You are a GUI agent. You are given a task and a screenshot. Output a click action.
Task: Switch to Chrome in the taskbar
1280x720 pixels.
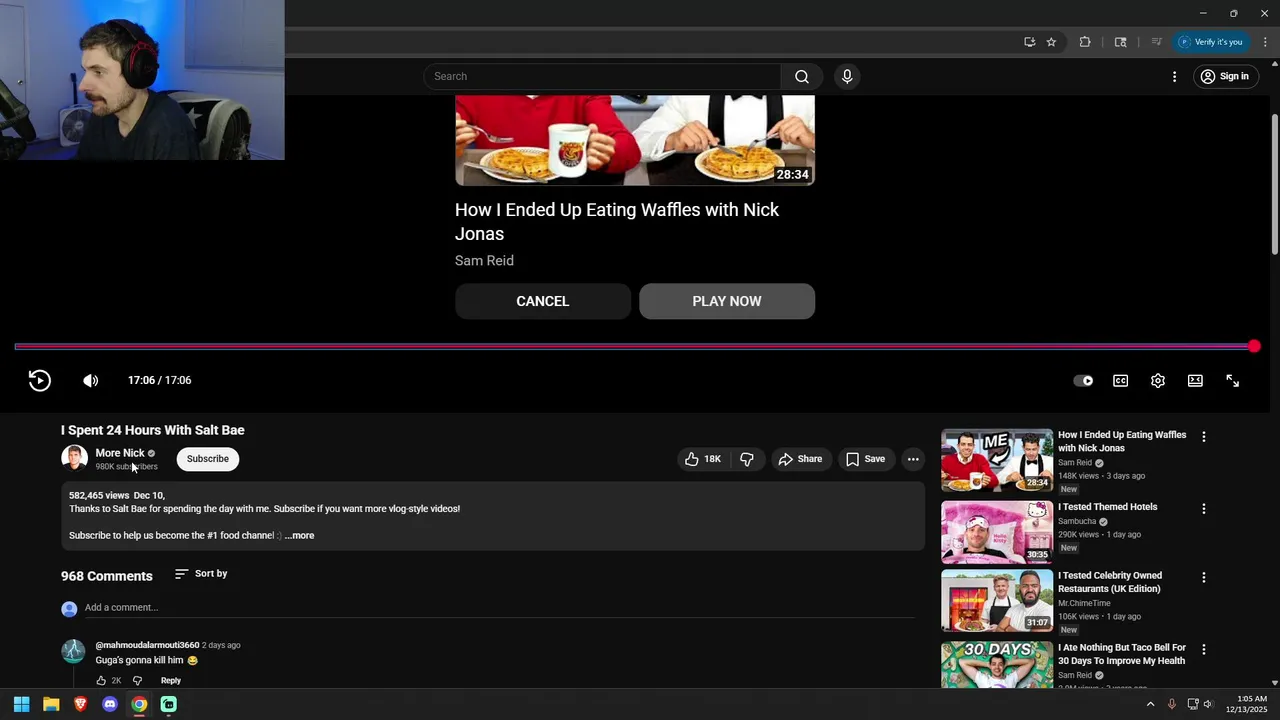[x=139, y=704]
